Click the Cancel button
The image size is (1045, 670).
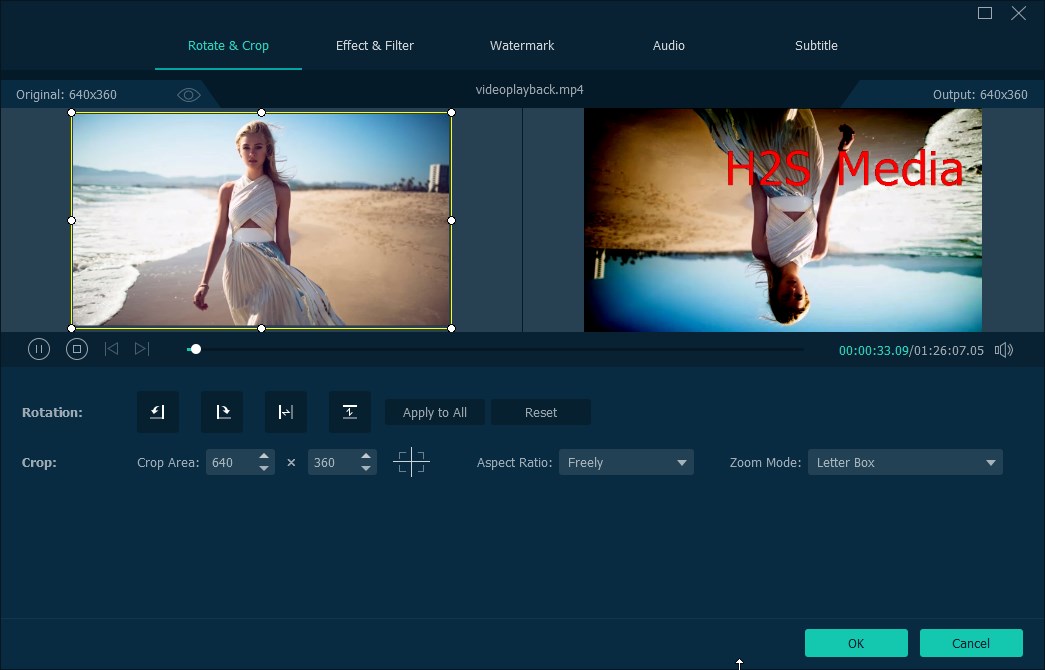(970, 643)
